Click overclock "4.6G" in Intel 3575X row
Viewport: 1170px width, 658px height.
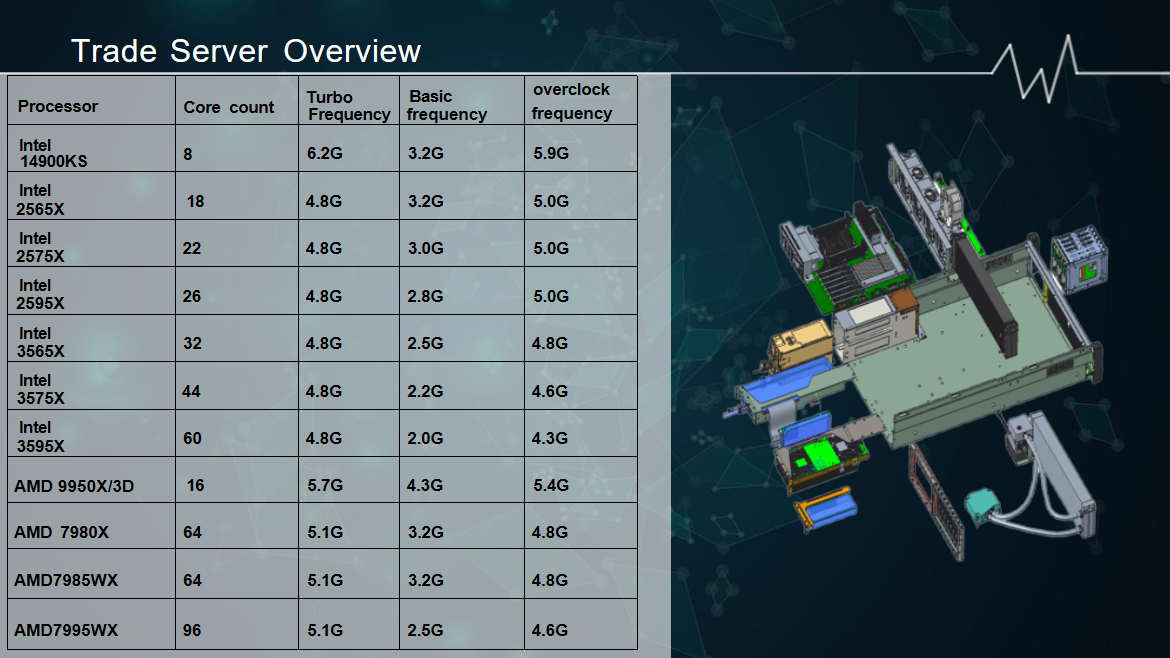click(549, 391)
